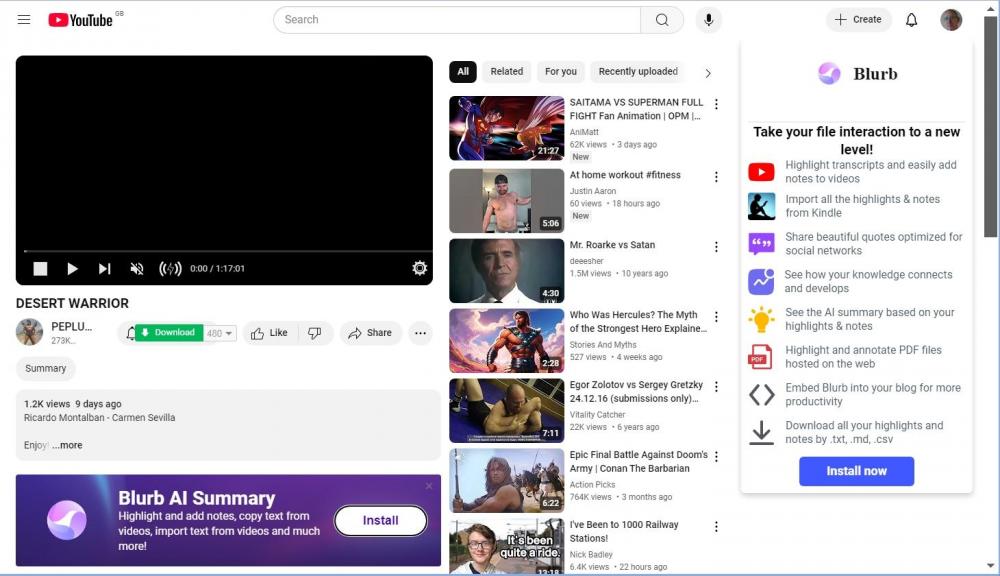The image size is (1000, 576).
Task: Click the green Download button
Action: pos(168,333)
